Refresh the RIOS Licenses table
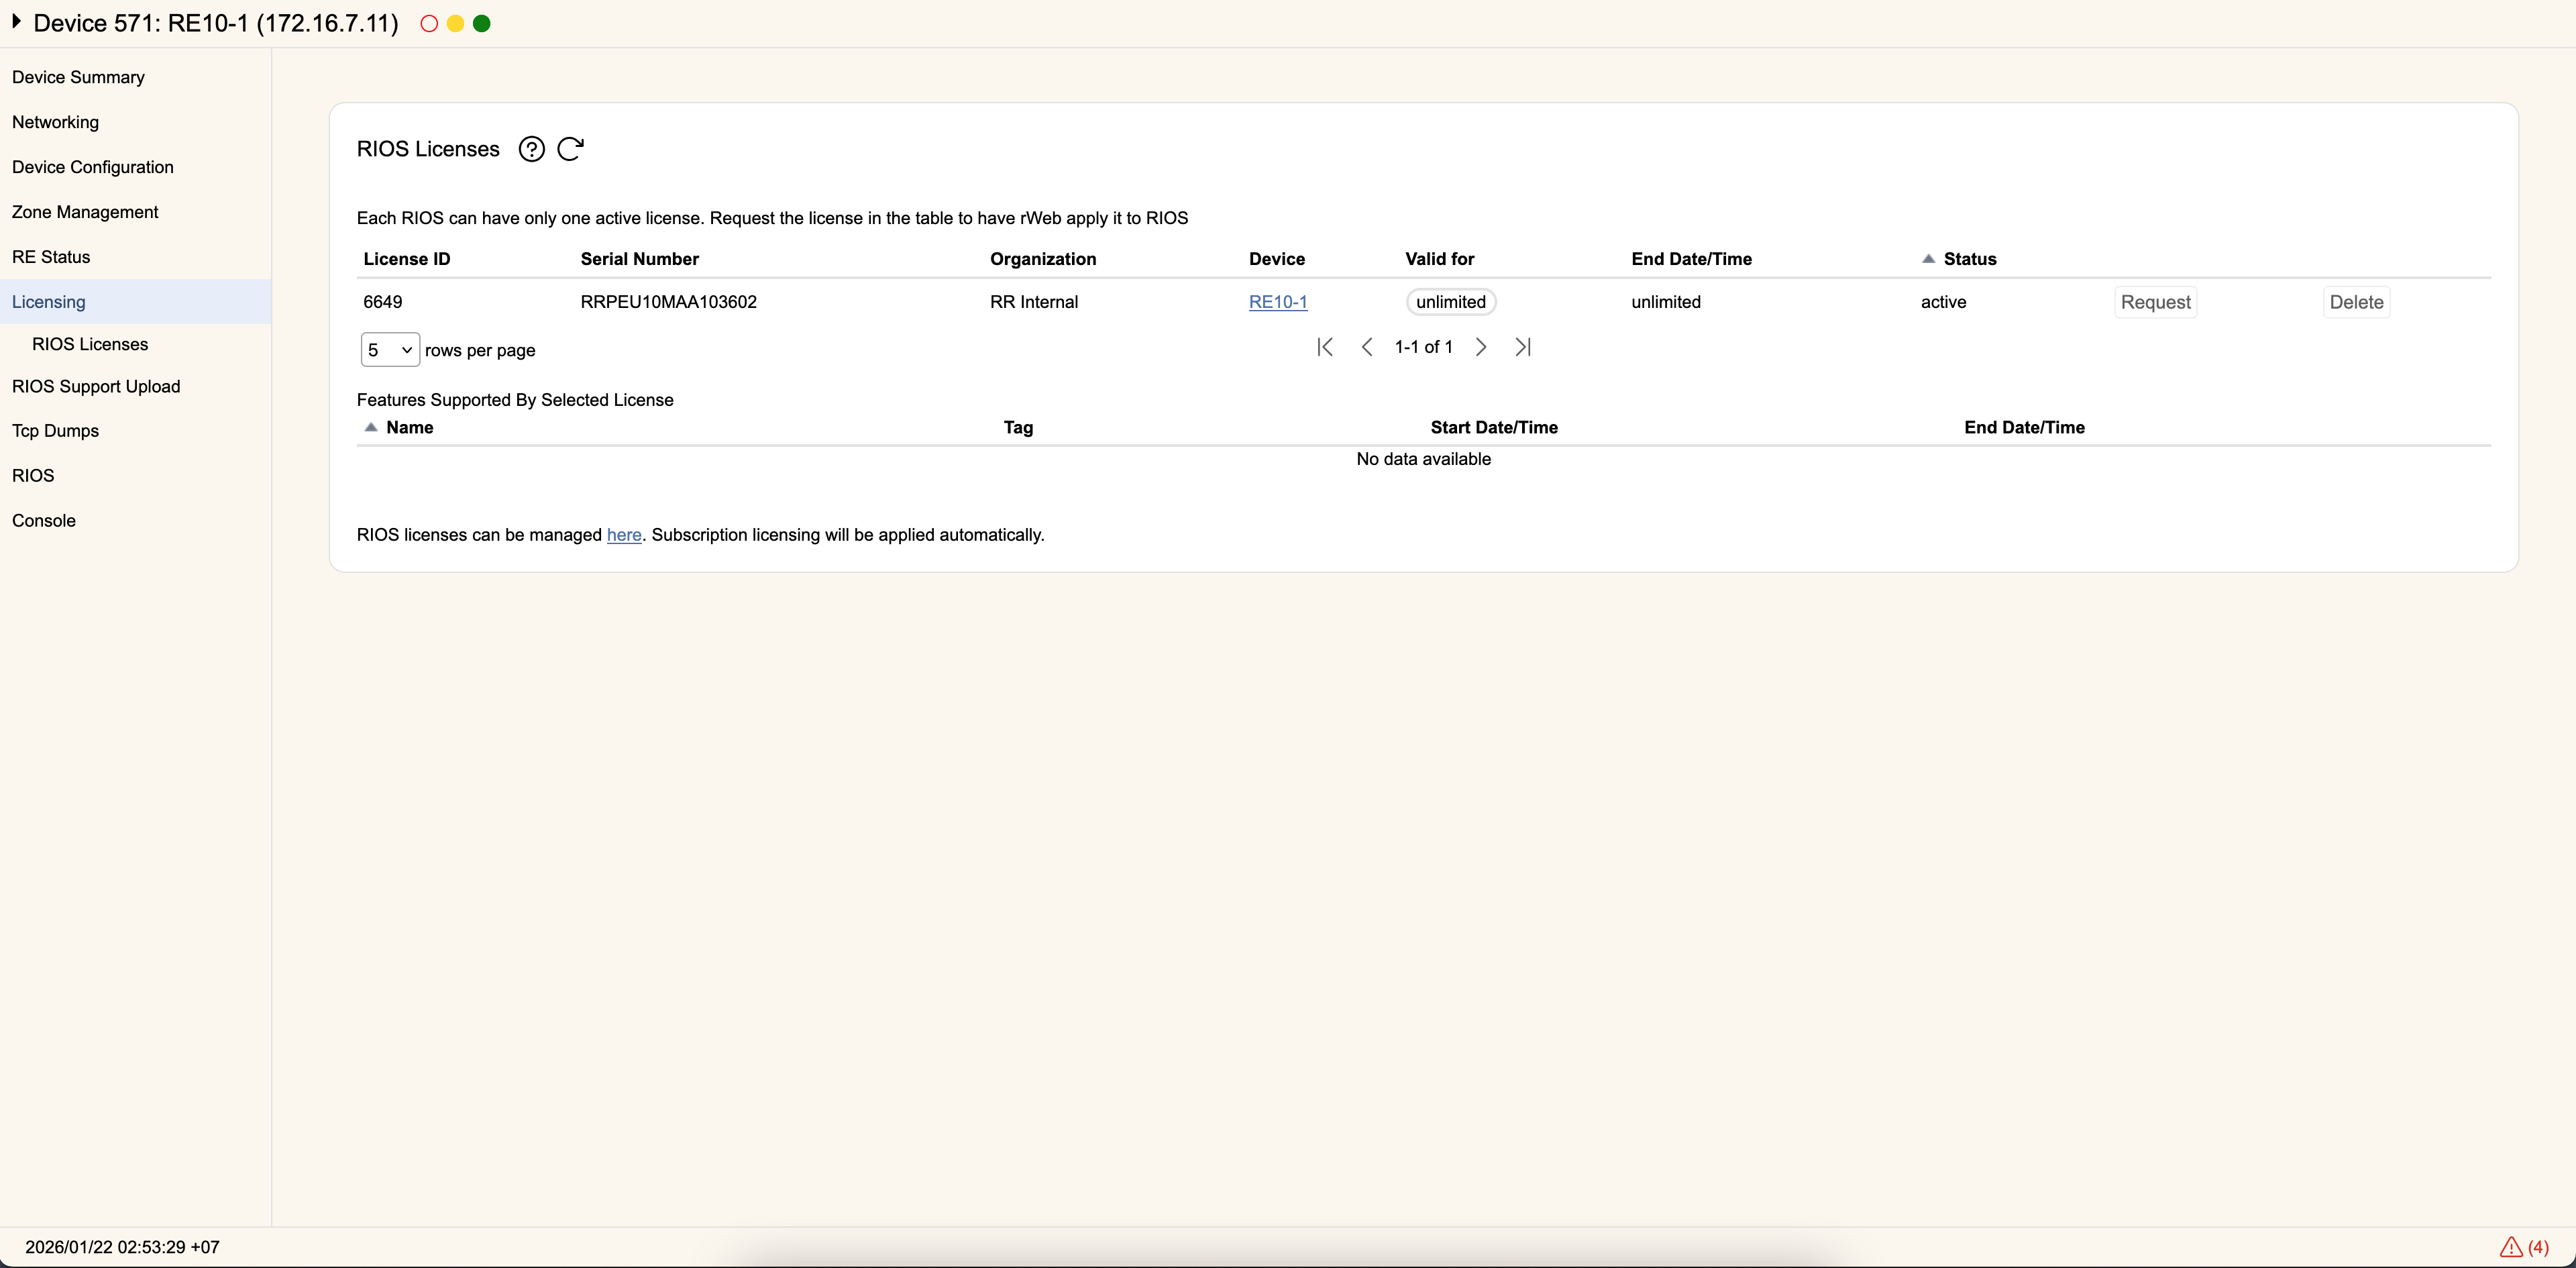Image resolution: width=2576 pixels, height=1268 pixels. 570,149
